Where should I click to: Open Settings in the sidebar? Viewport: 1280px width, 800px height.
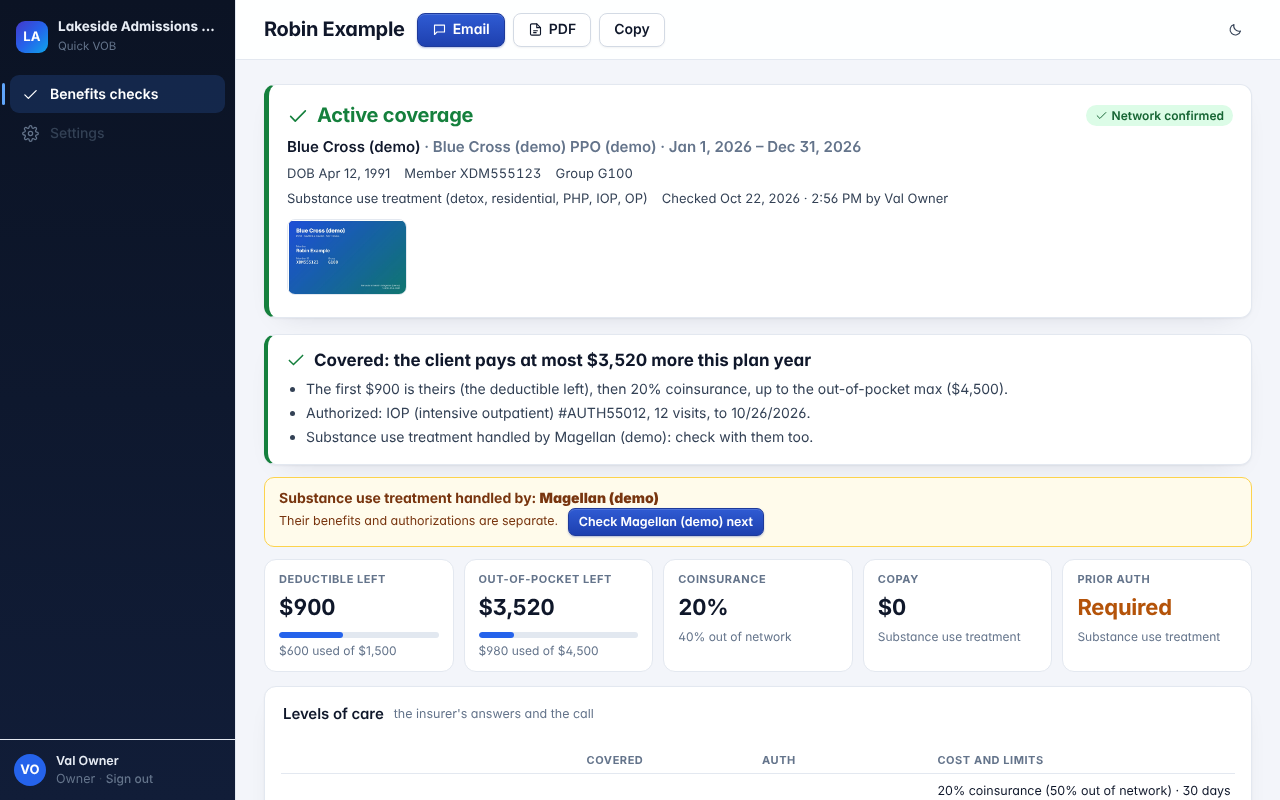117,133
